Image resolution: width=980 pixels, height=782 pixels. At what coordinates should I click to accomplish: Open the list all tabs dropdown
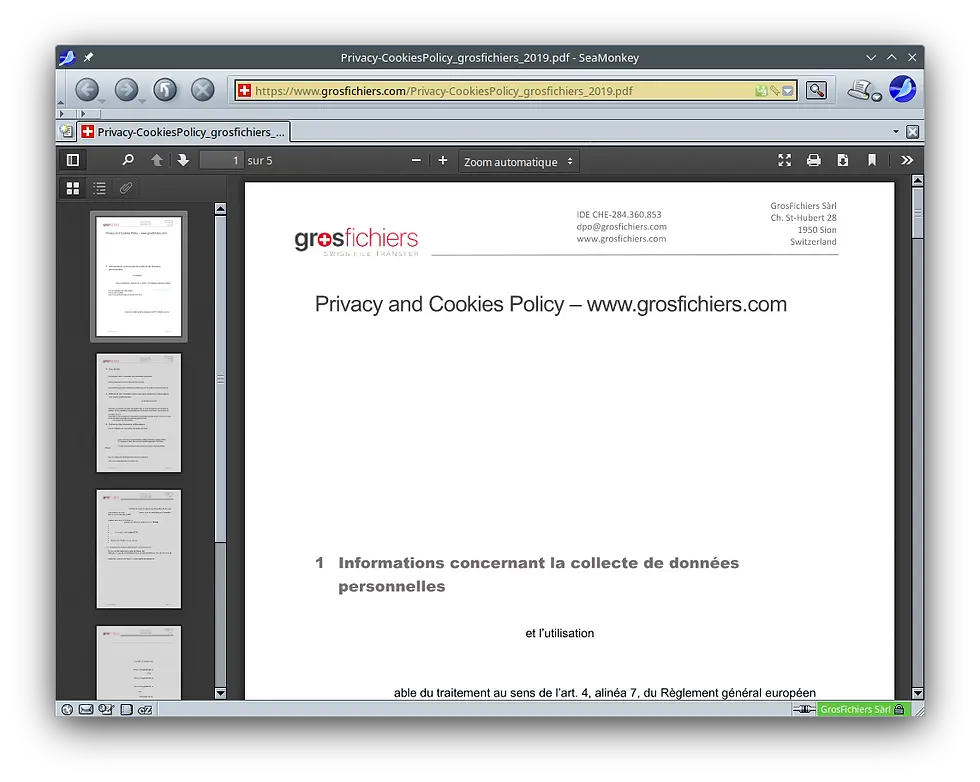[x=896, y=131]
